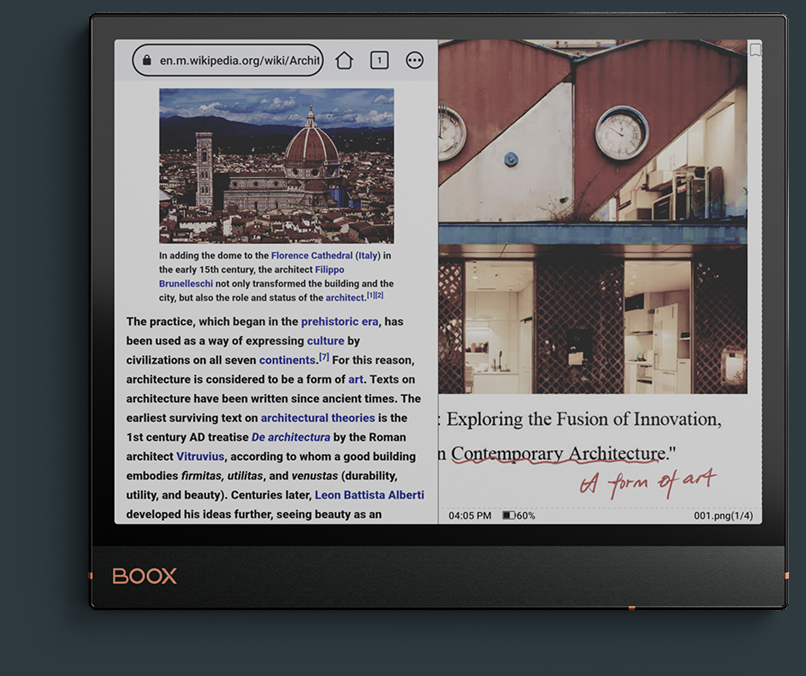The image size is (806, 676).
Task: Open the three-dot browser menu
Action: (414, 61)
